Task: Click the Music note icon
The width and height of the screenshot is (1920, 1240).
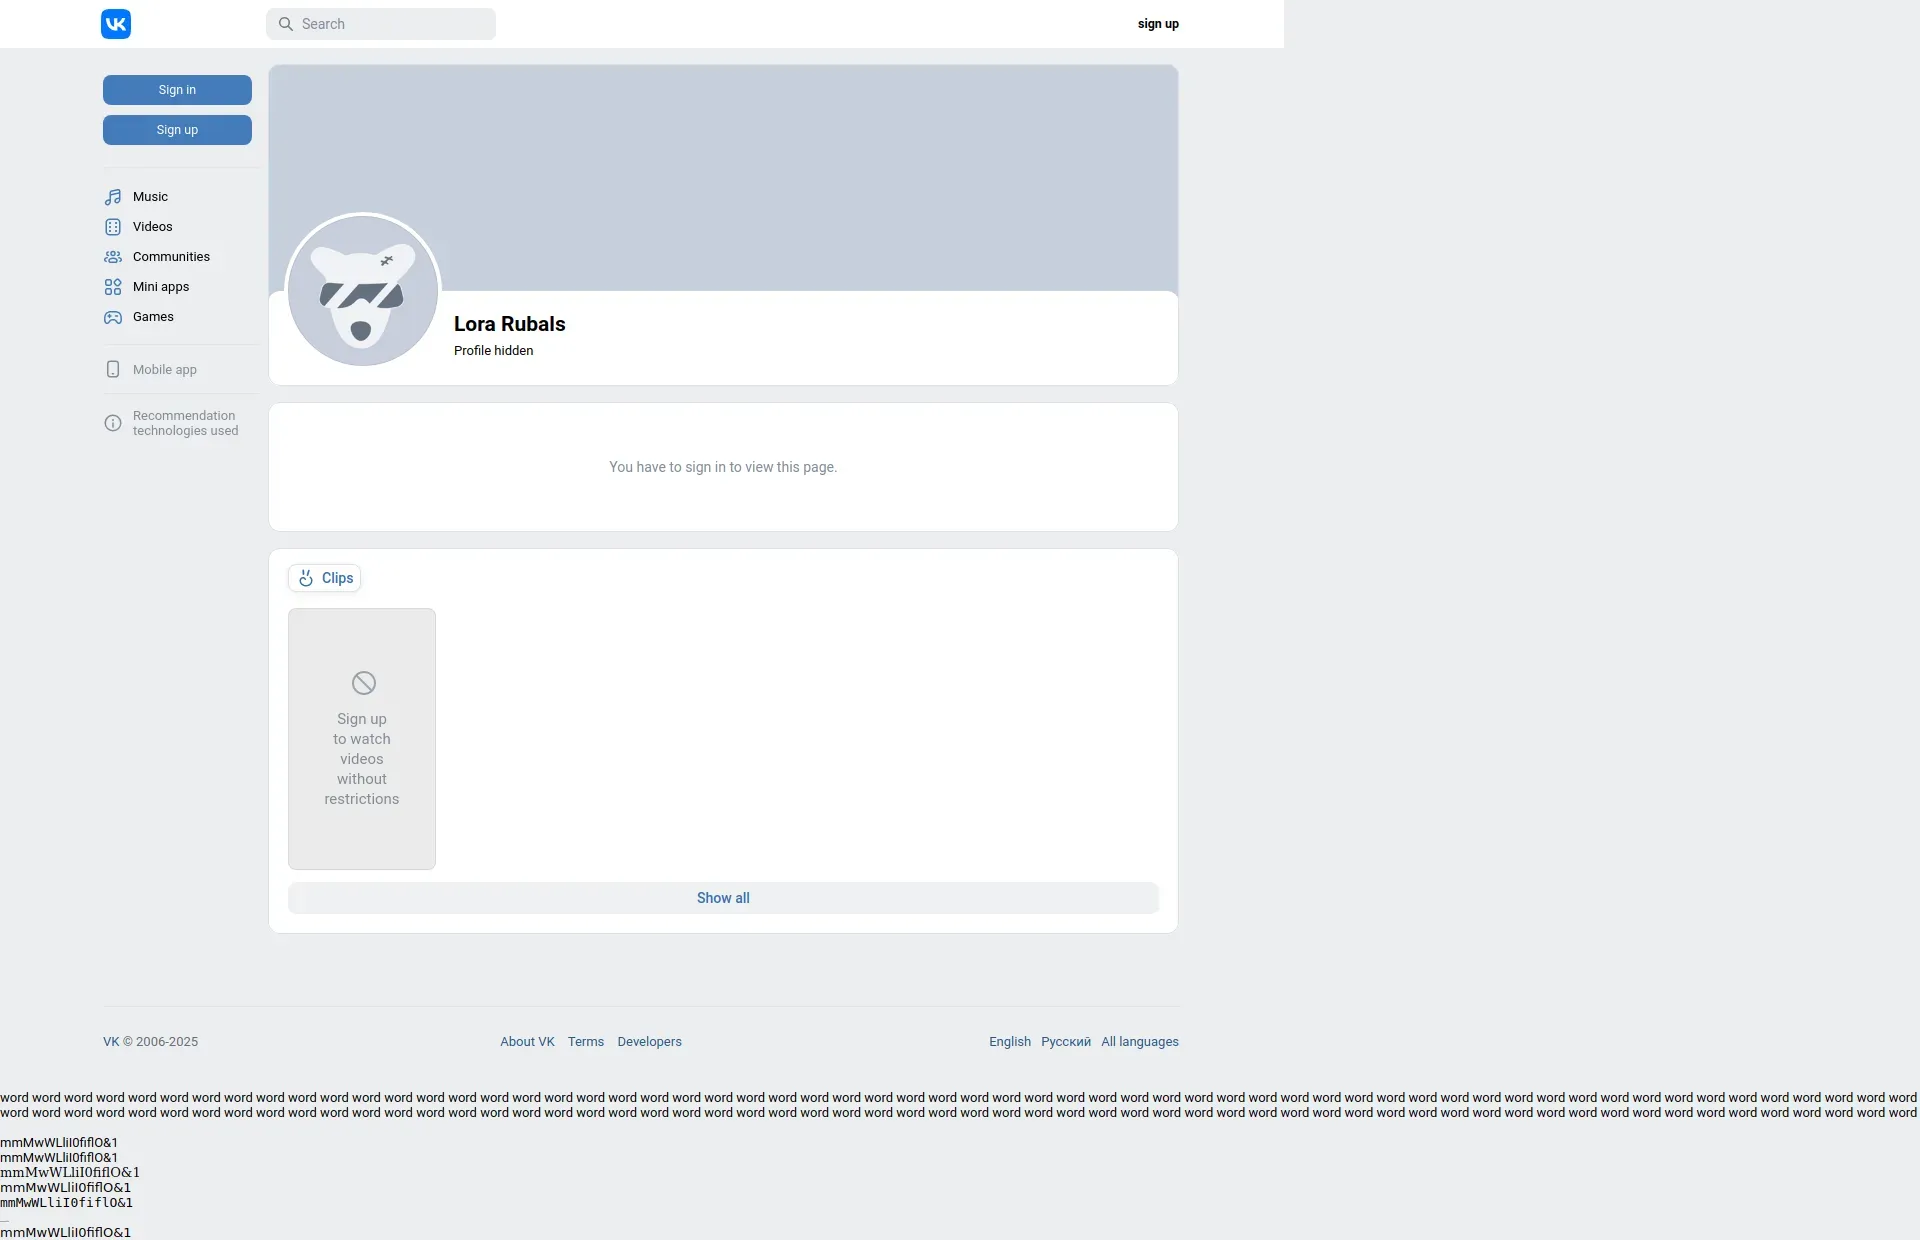Action: tap(113, 197)
